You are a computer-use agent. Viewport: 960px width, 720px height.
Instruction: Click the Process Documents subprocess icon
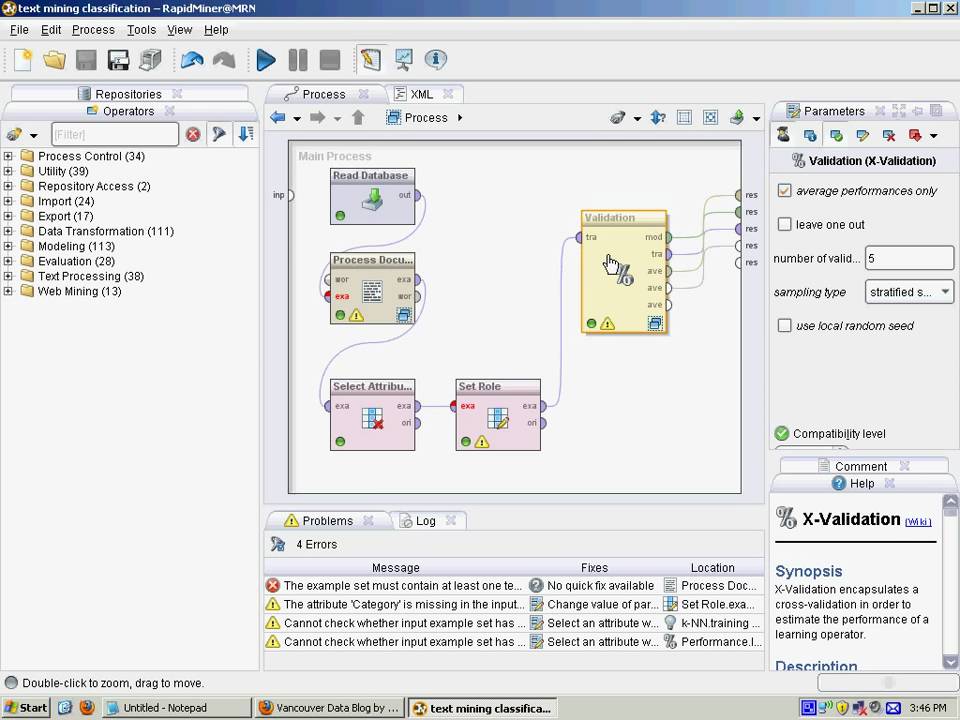(x=404, y=315)
